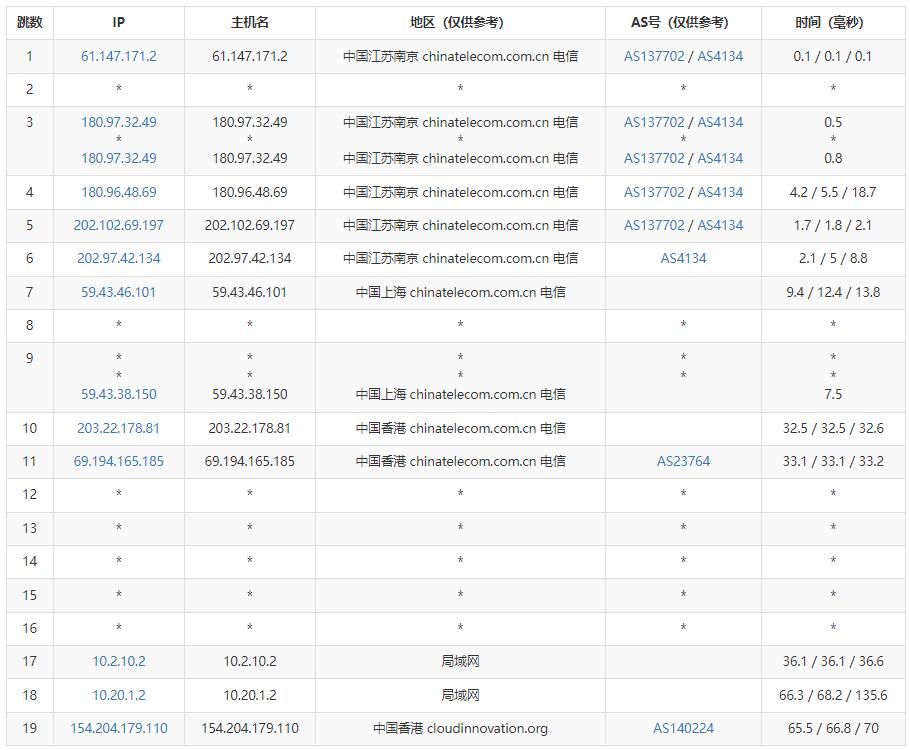Screen dimensions: 910x750
Task: Click the 跳数 column header
Action: (x=30, y=23)
